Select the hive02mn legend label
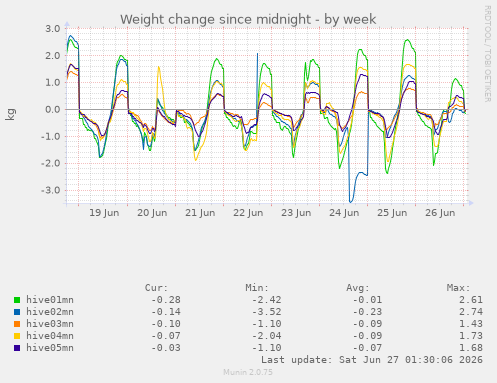 point(50,312)
